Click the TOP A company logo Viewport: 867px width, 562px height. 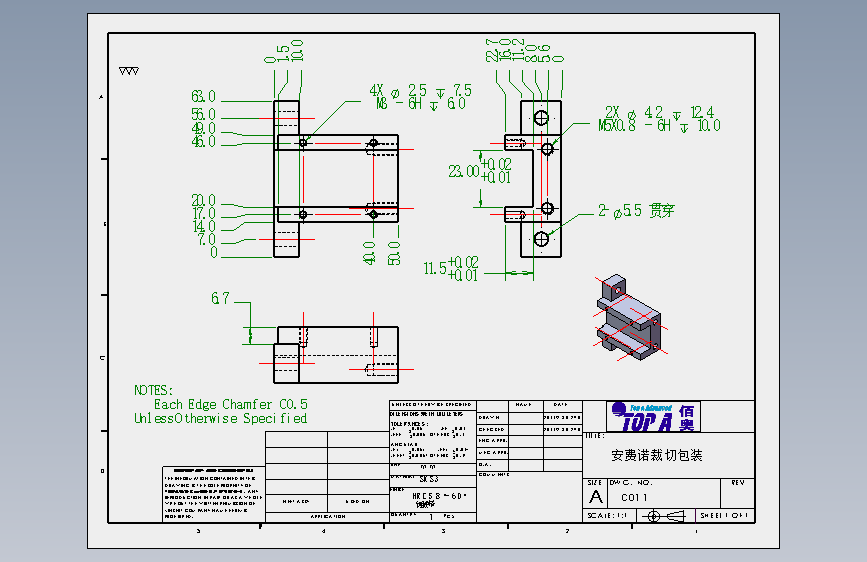653,417
